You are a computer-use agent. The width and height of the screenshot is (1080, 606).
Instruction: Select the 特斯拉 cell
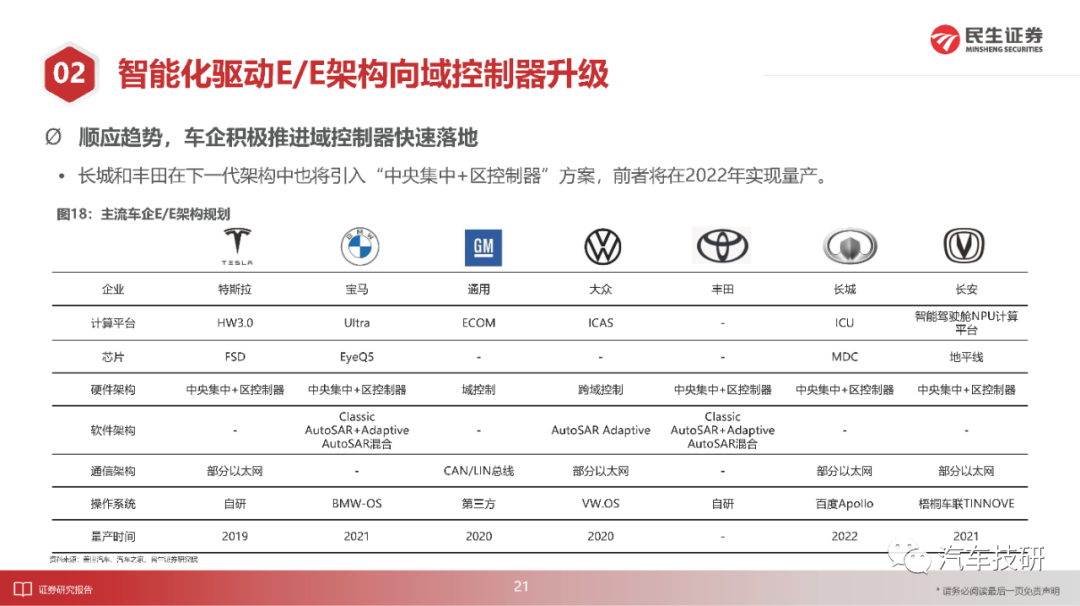tap(235, 290)
